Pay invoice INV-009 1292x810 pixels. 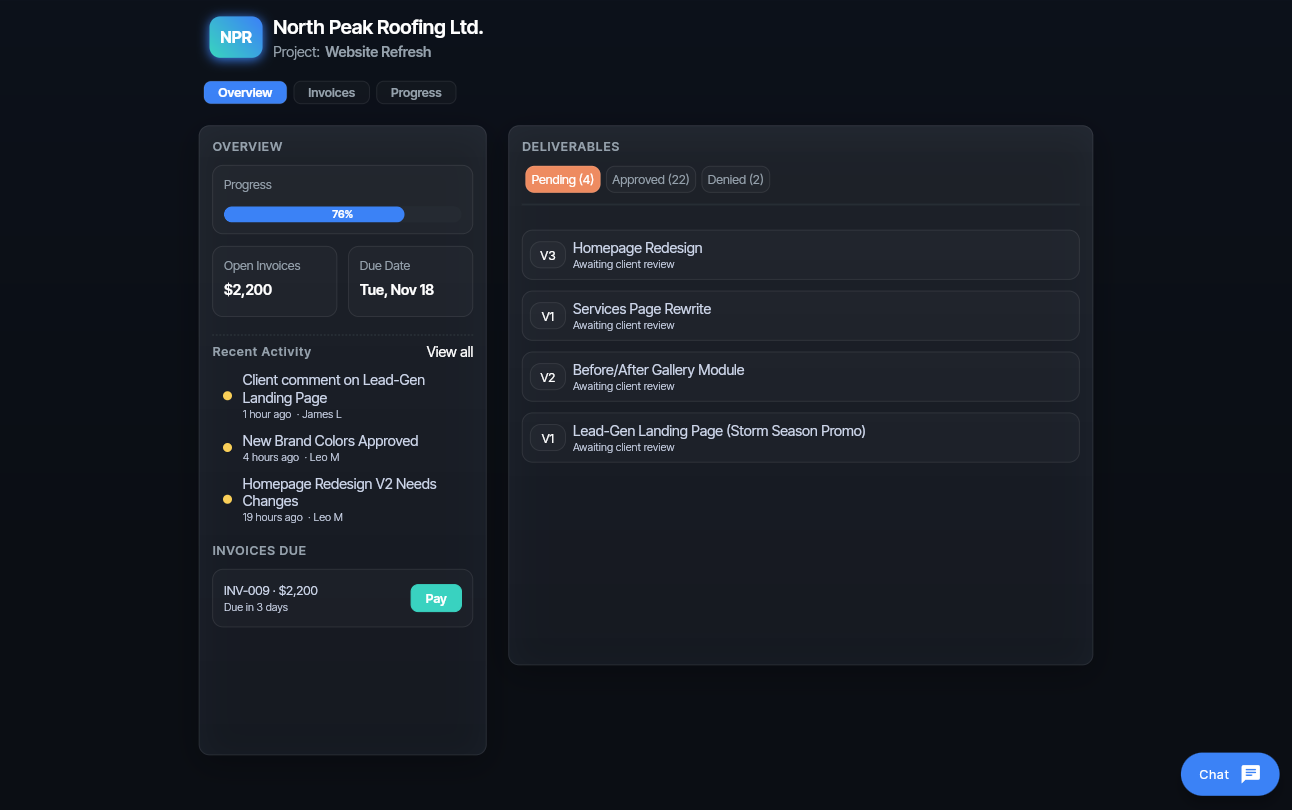coord(436,598)
